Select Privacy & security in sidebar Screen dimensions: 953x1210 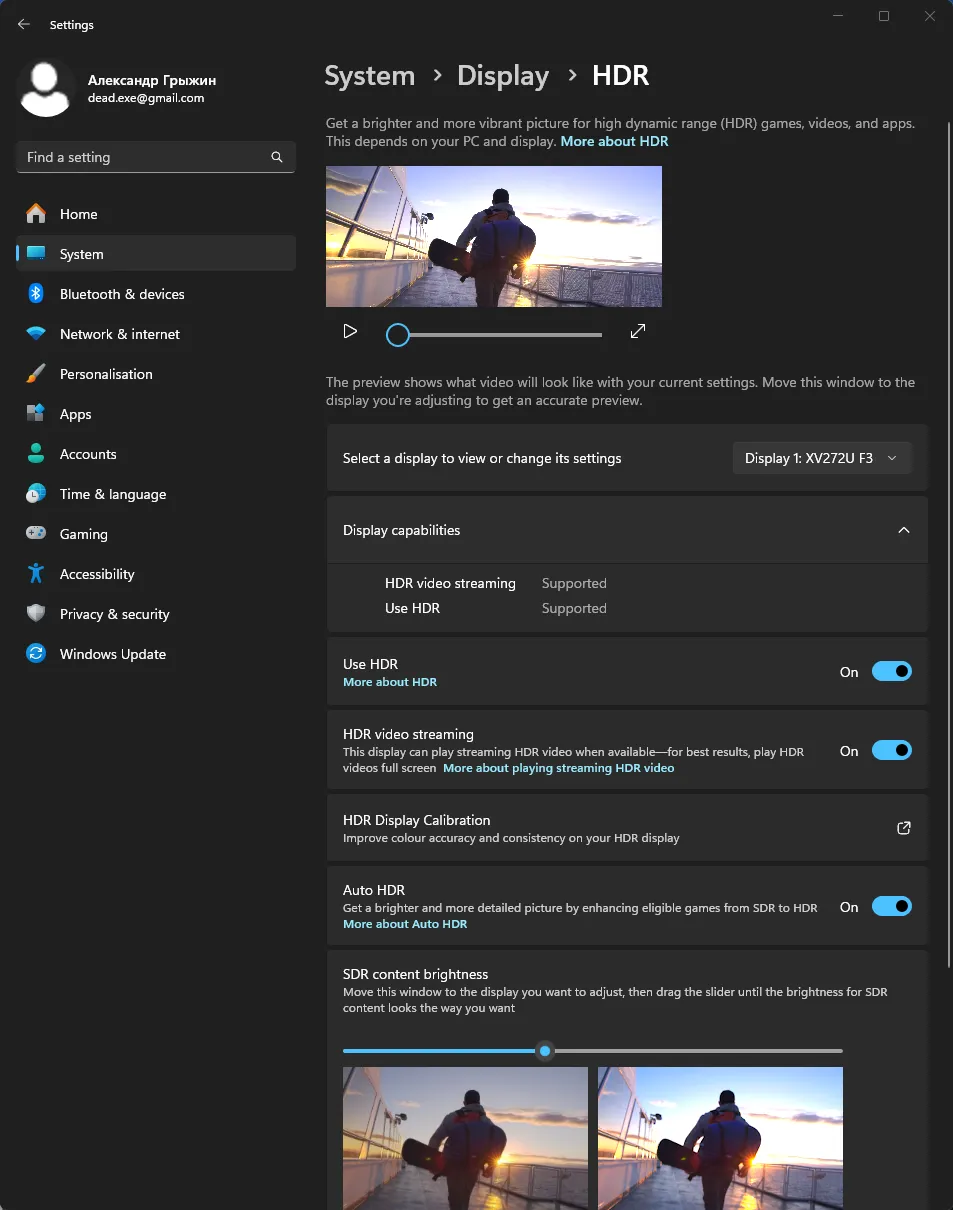(114, 614)
